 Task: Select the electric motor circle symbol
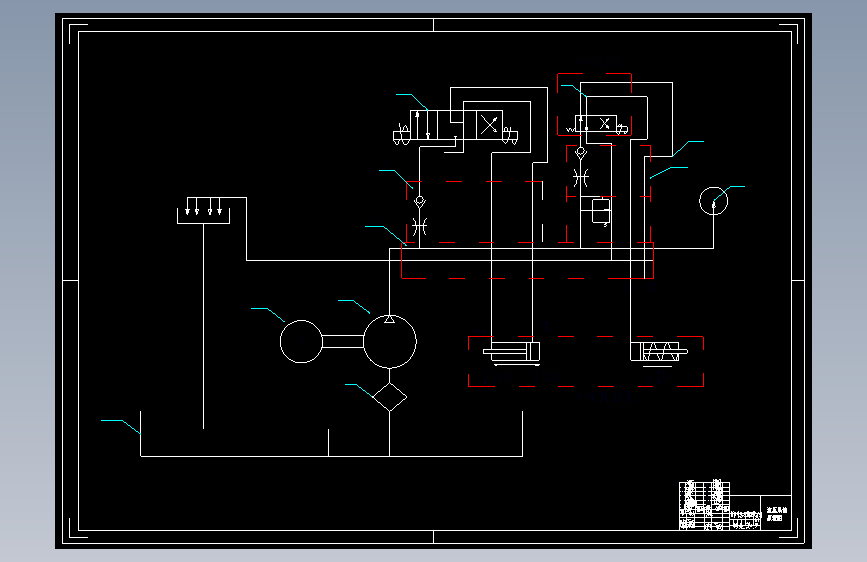click(x=301, y=341)
